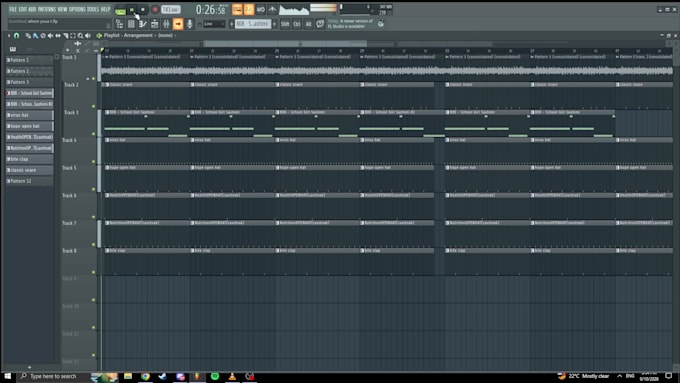Select the playlist draw pencil tool

(28, 36)
